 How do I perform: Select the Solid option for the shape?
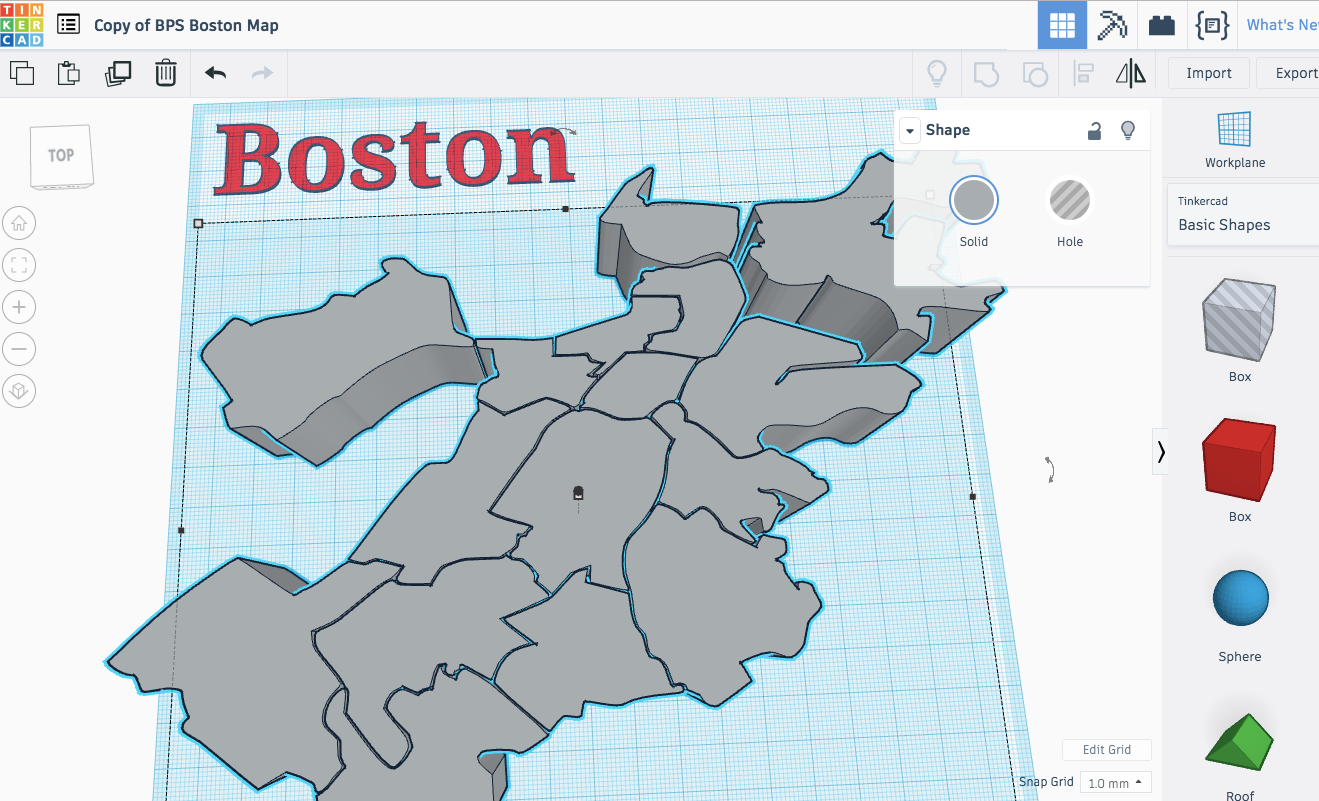pyautogui.click(x=972, y=199)
